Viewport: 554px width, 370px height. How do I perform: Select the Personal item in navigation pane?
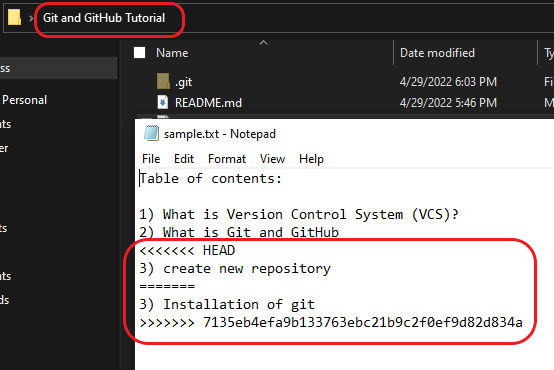24,100
